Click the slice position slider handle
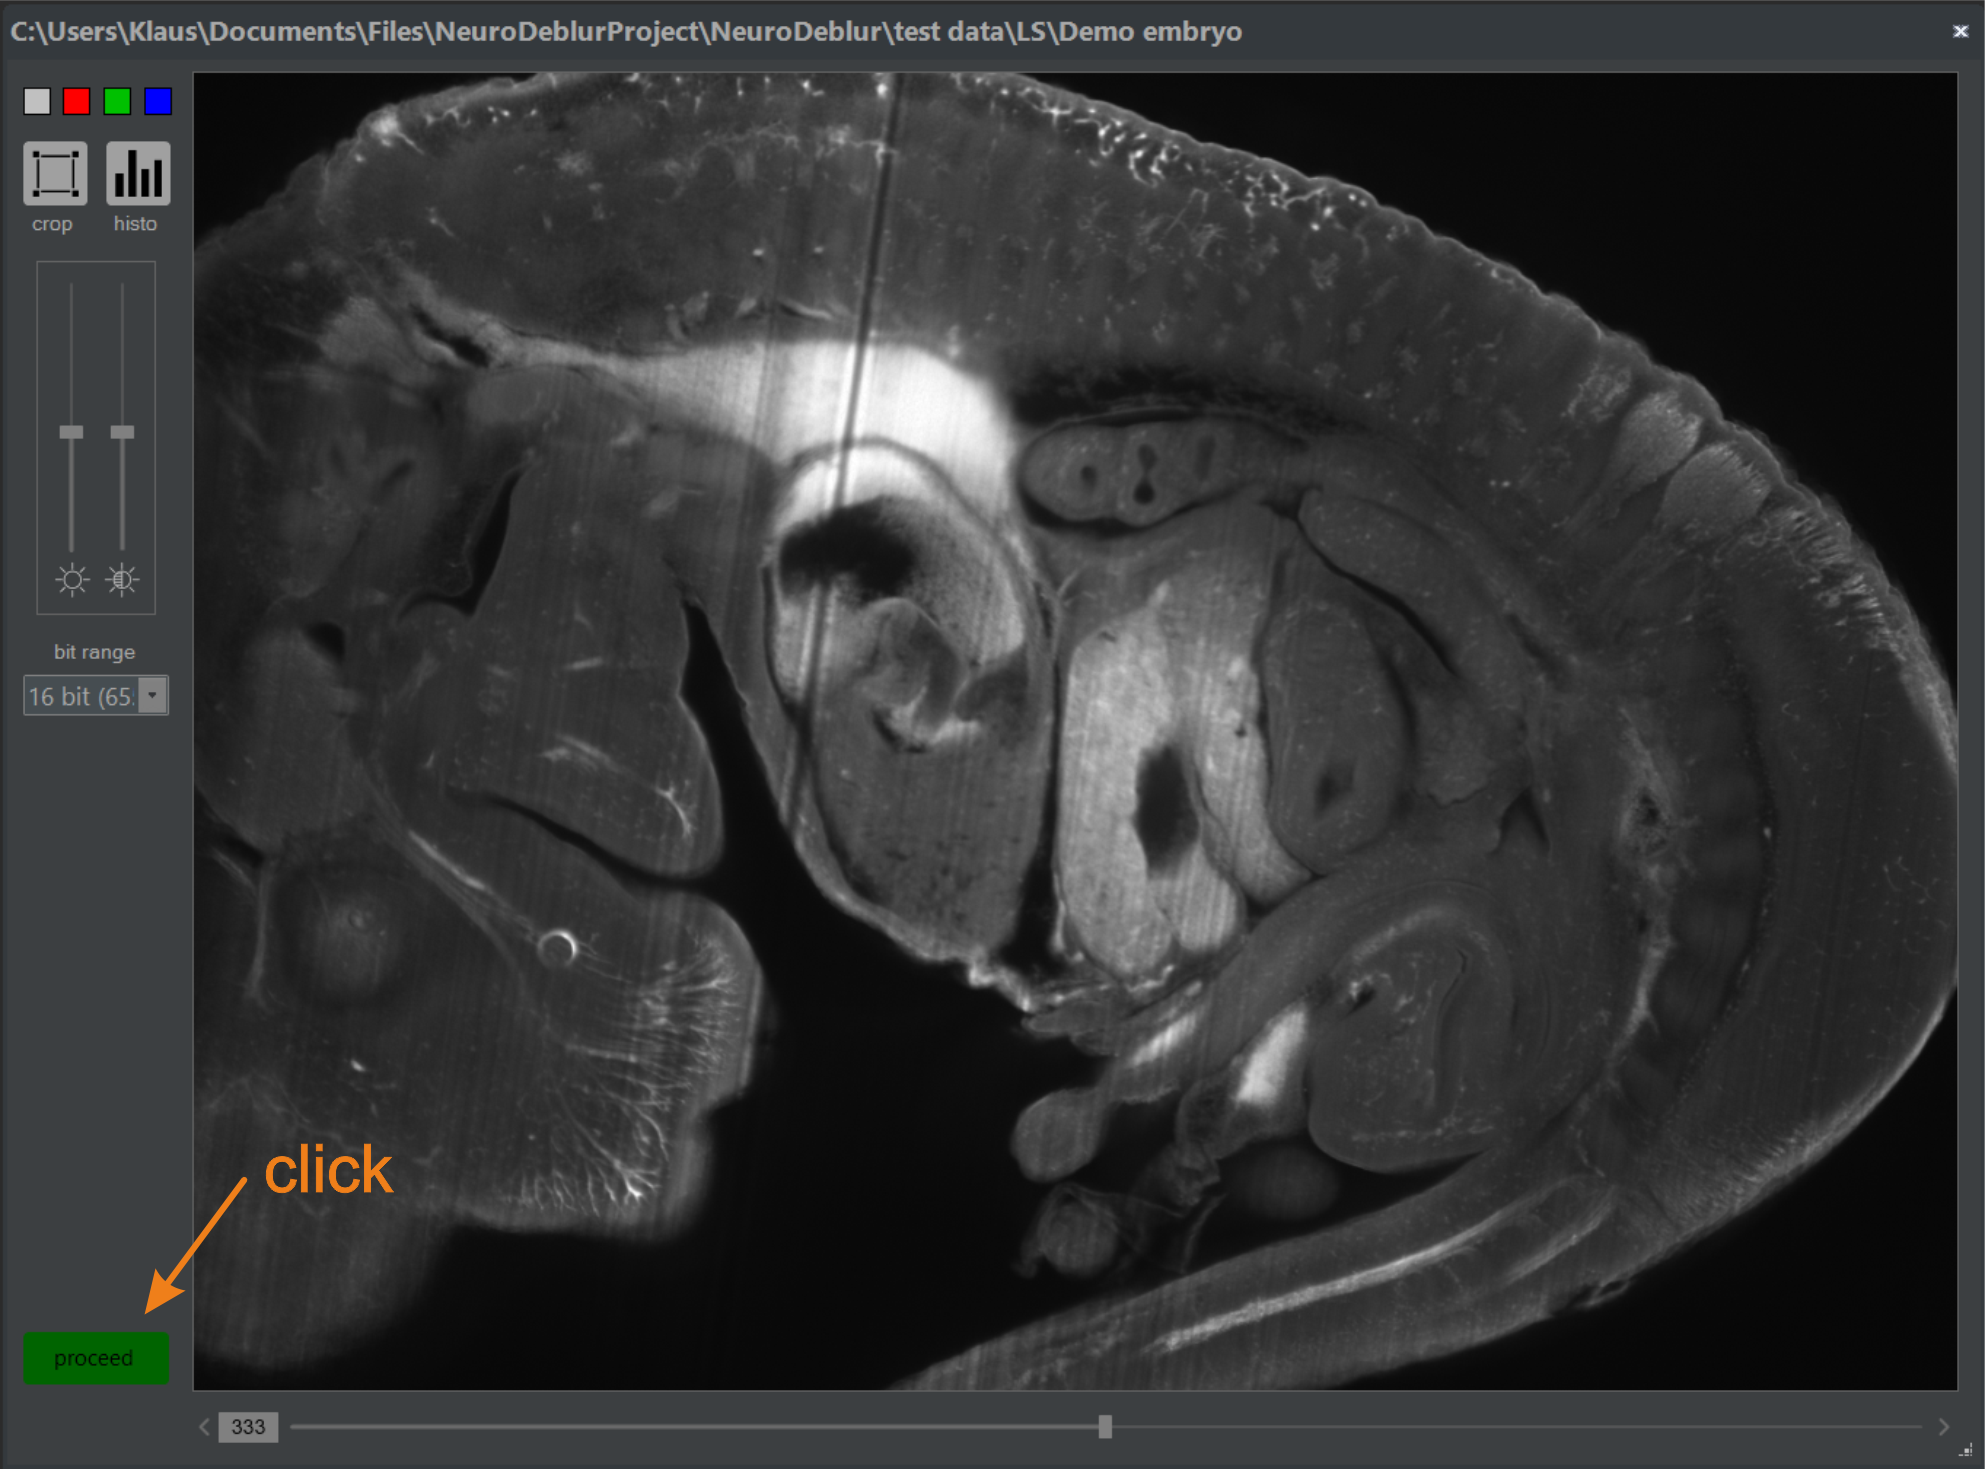The height and width of the screenshot is (1469, 1985). [x=1105, y=1427]
